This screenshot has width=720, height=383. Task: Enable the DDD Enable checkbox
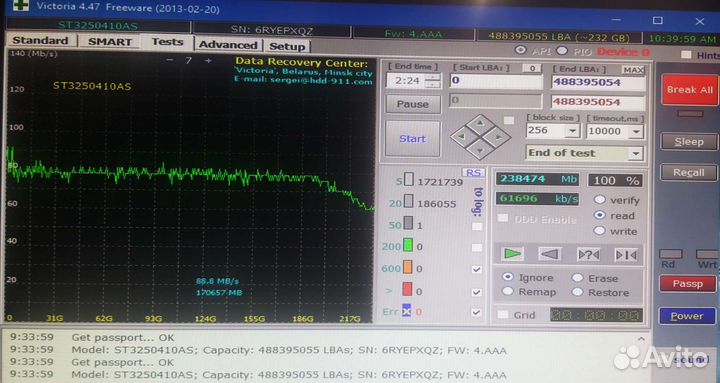pos(503,218)
